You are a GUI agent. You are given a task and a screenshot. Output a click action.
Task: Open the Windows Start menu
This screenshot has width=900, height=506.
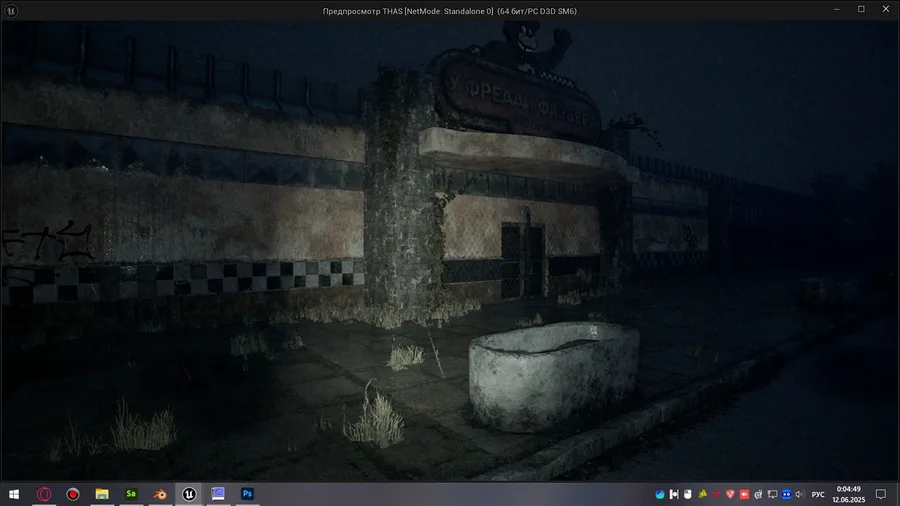click(14, 494)
